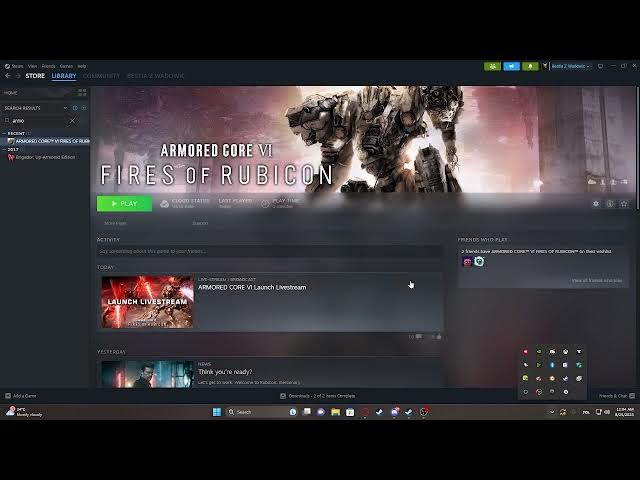Open Friends & Chat
Screen dimensions: 640x480
pos(616,396)
